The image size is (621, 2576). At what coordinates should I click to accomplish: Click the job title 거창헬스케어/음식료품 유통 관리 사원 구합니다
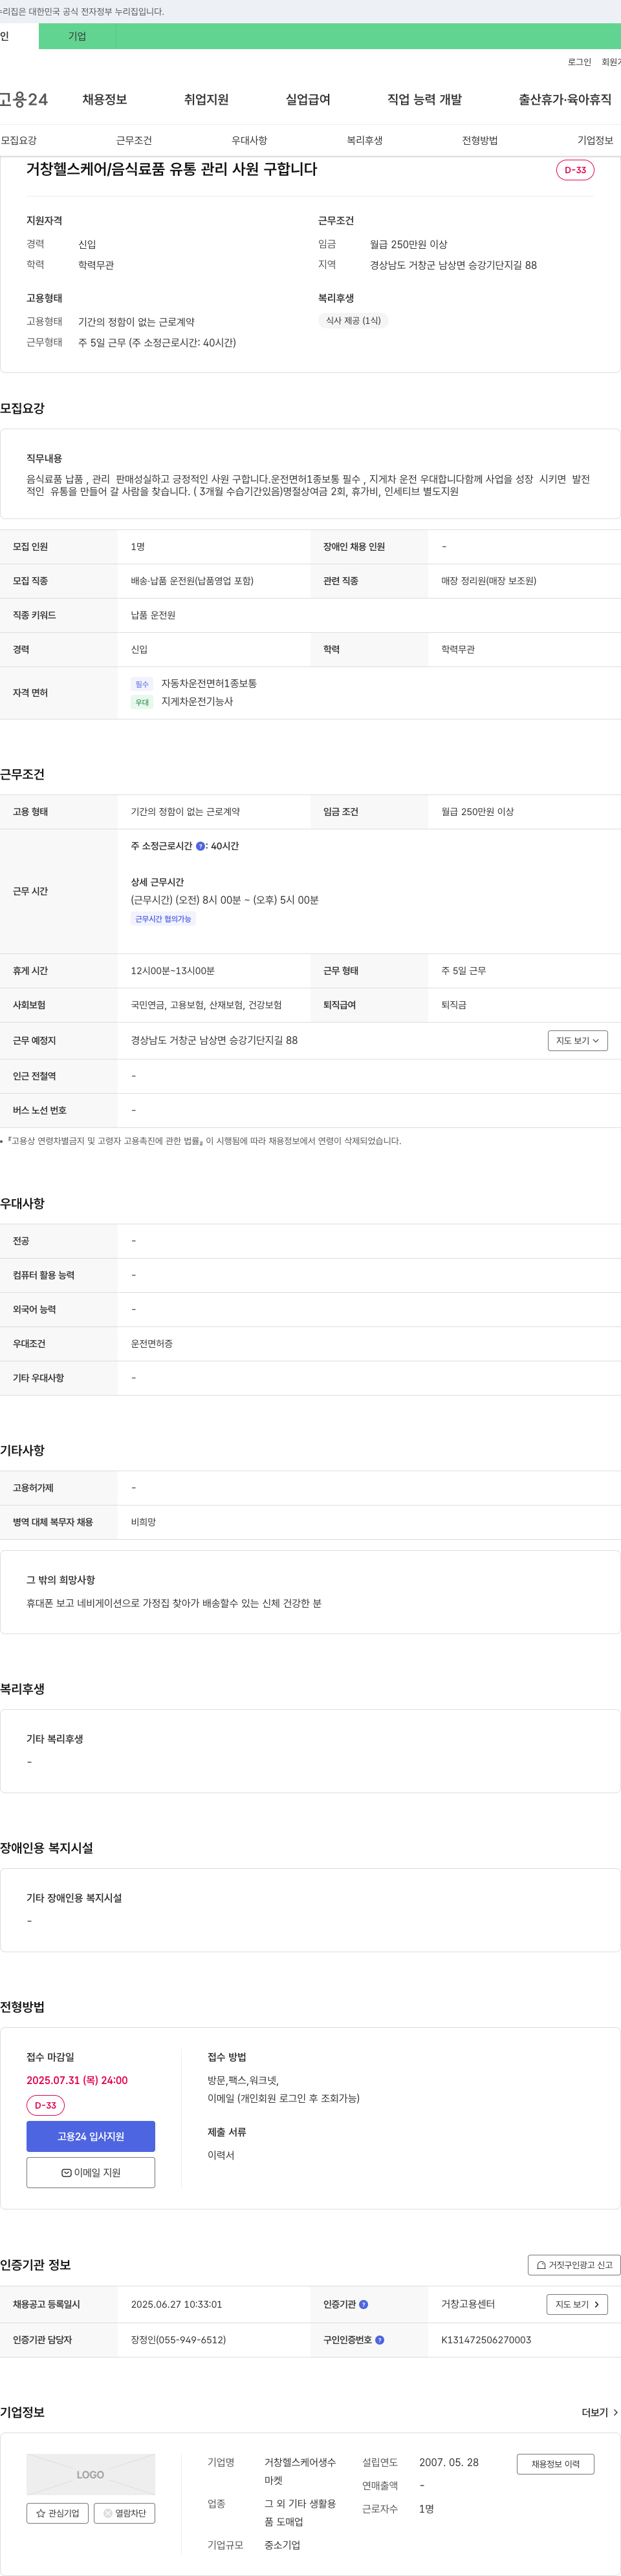coord(171,169)
